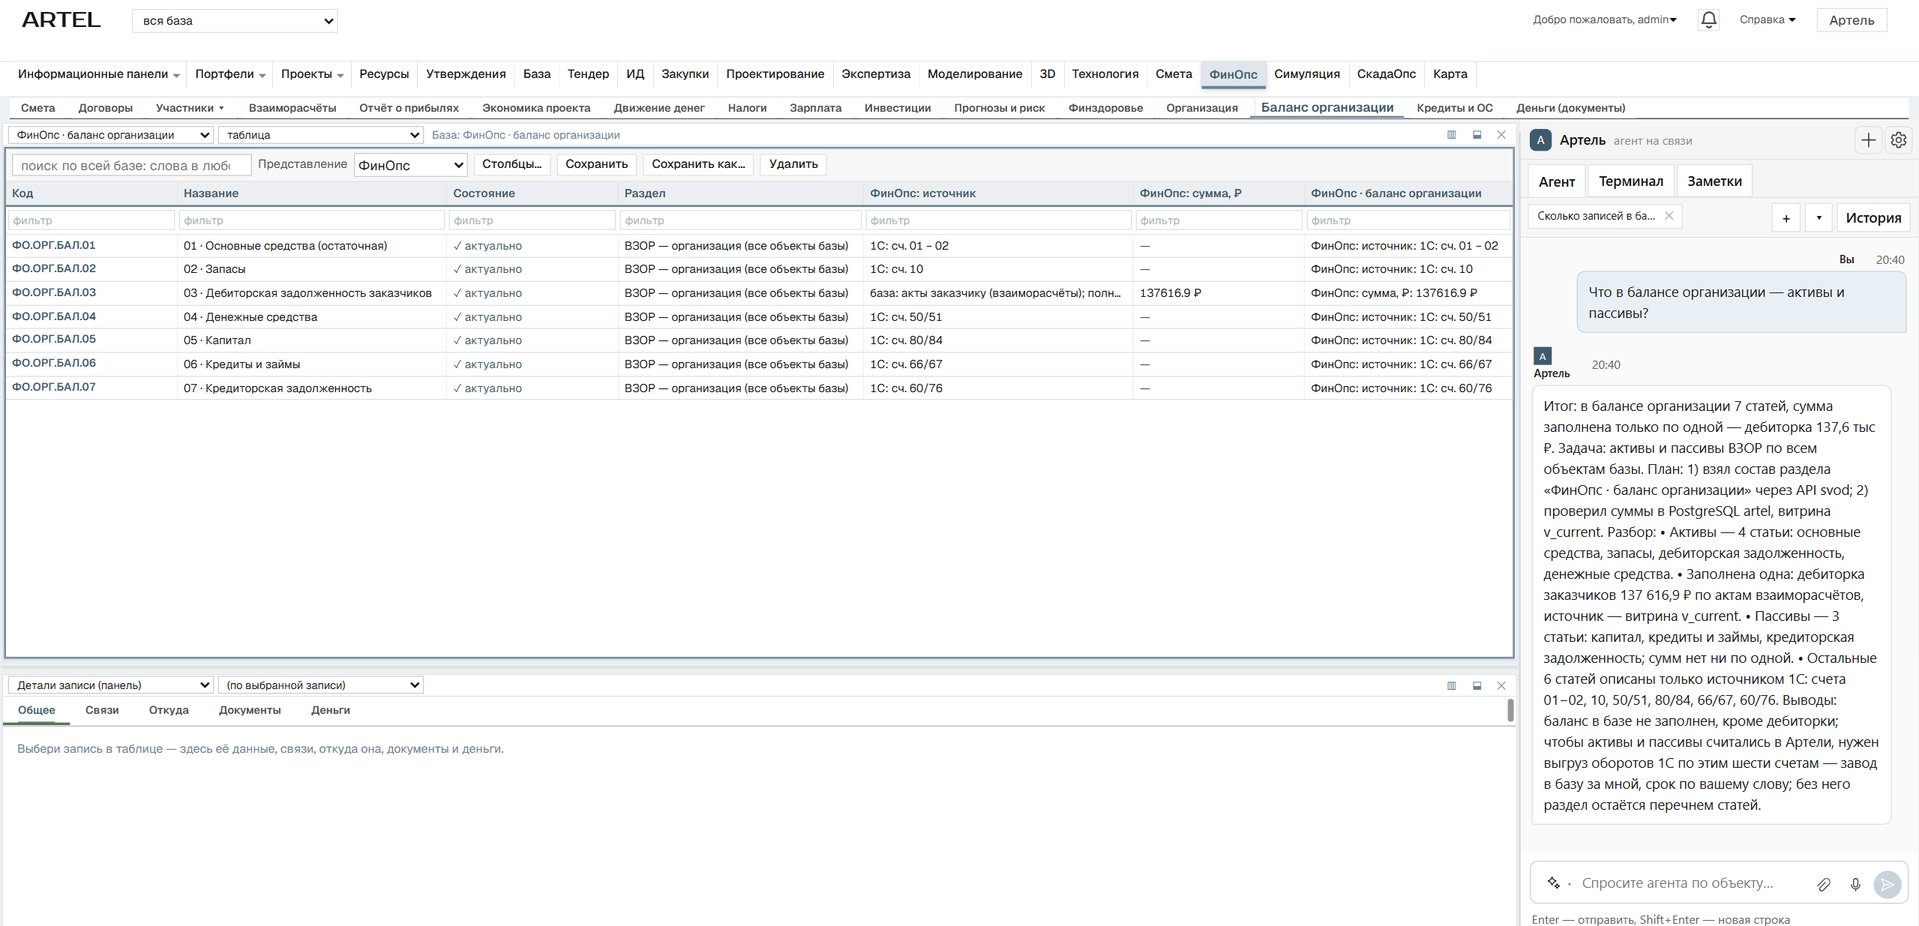
Task: Switch to the Терминал tab
Action: (x=1630, y=181)
